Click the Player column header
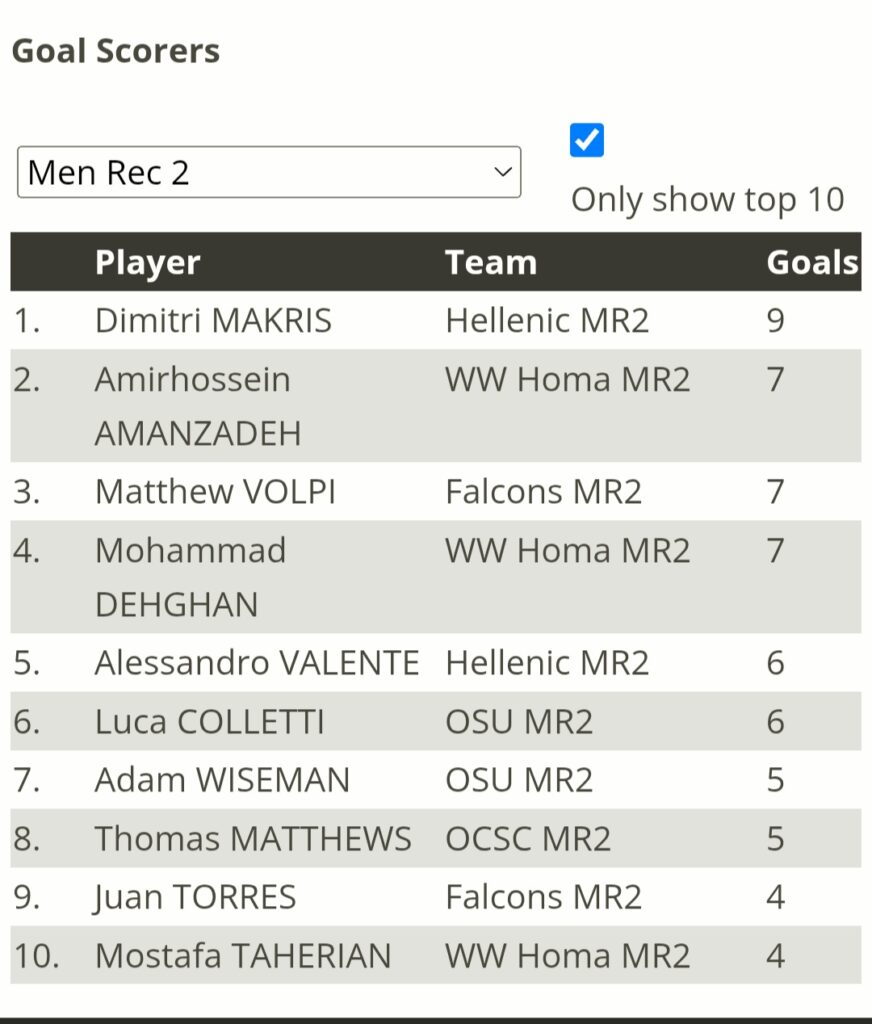The height and width of the screenshot is (1024, 872). tap(148, 263)
